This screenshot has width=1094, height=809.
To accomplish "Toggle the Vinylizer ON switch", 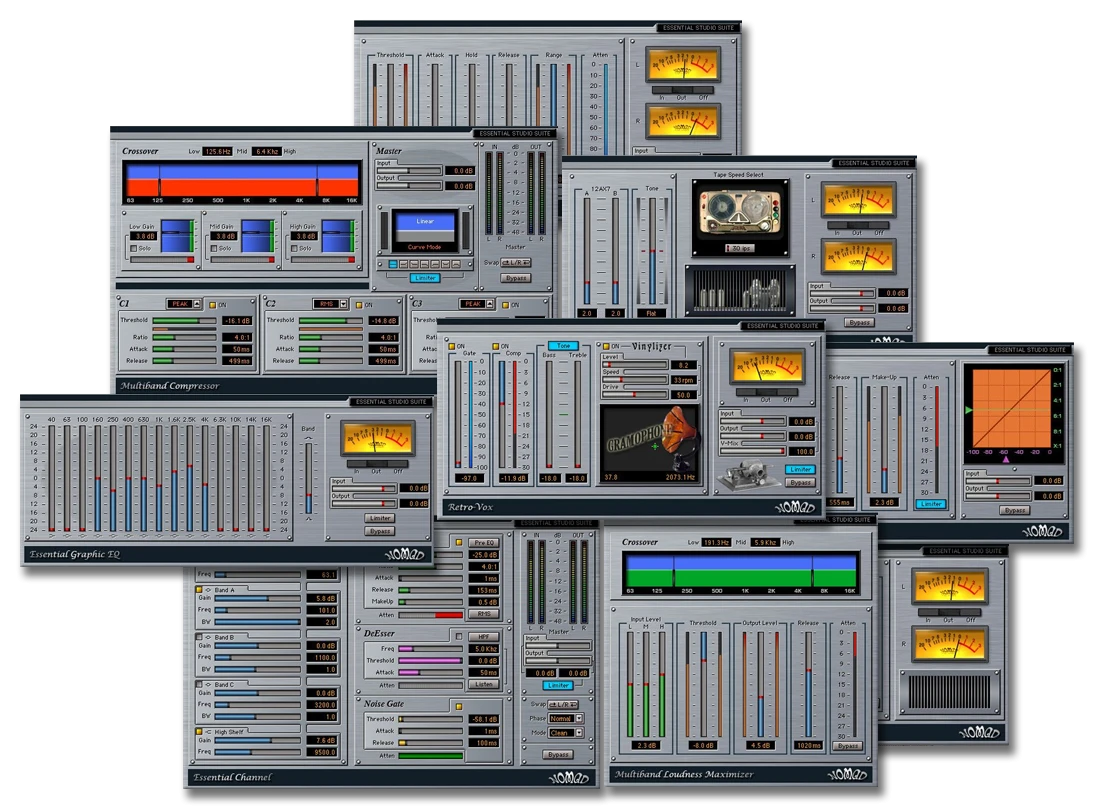I will (x=605, y=346).
